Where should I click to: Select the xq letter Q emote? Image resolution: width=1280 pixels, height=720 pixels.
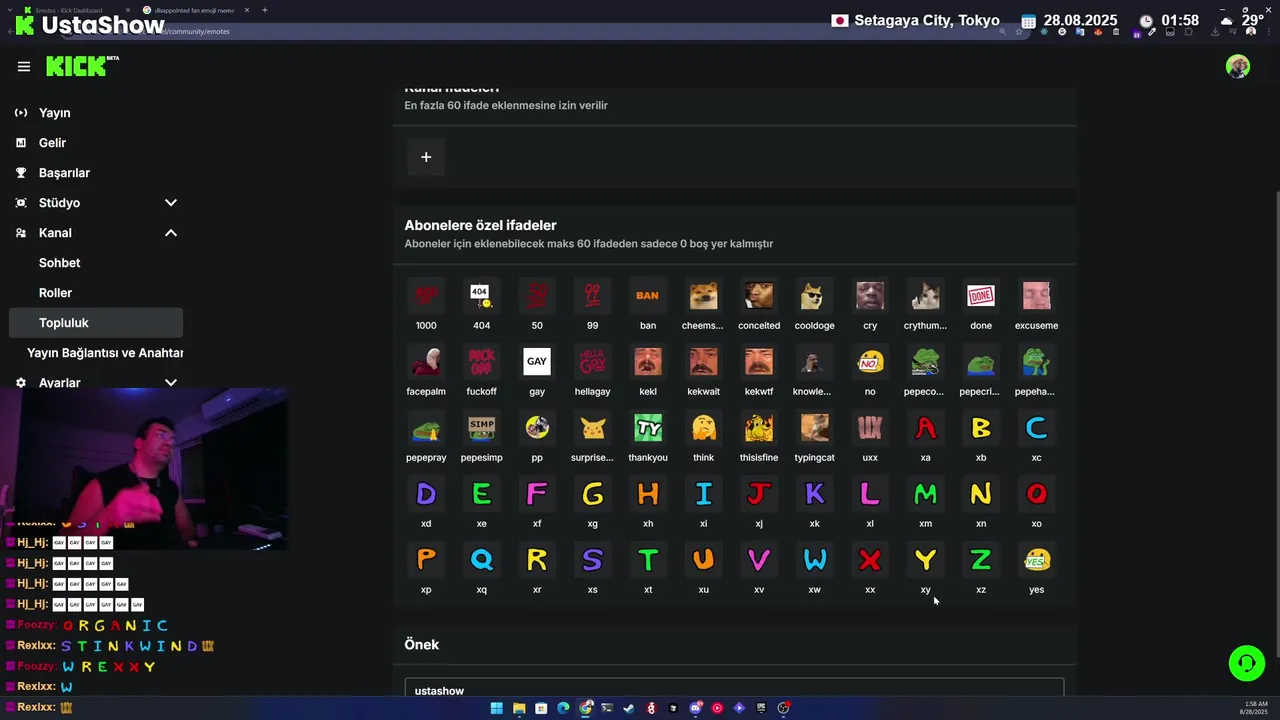click(482, 560)
